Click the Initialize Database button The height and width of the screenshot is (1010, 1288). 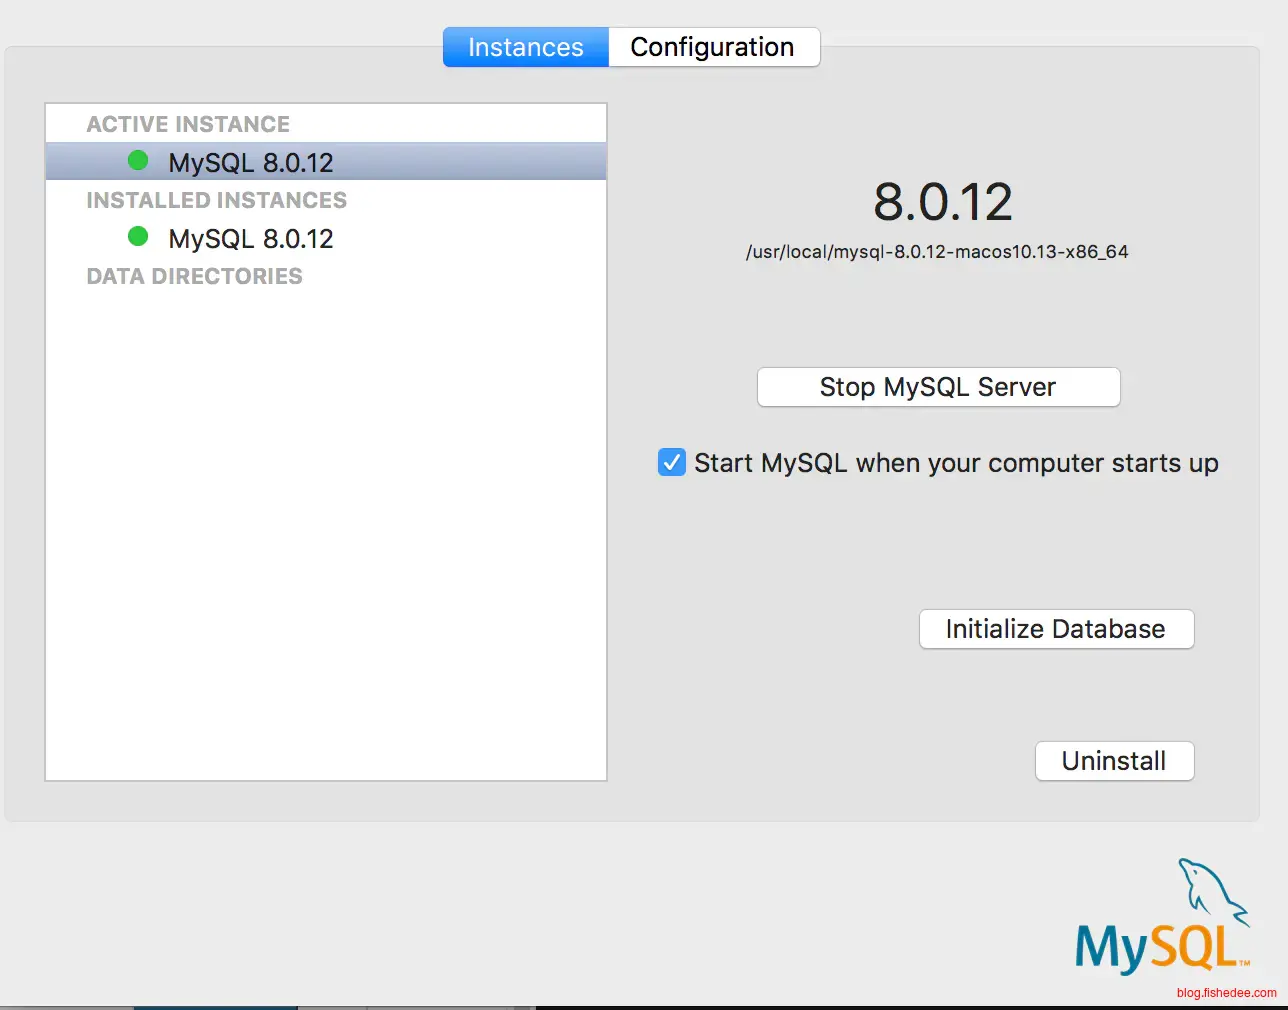click(x=1056, y=629)
